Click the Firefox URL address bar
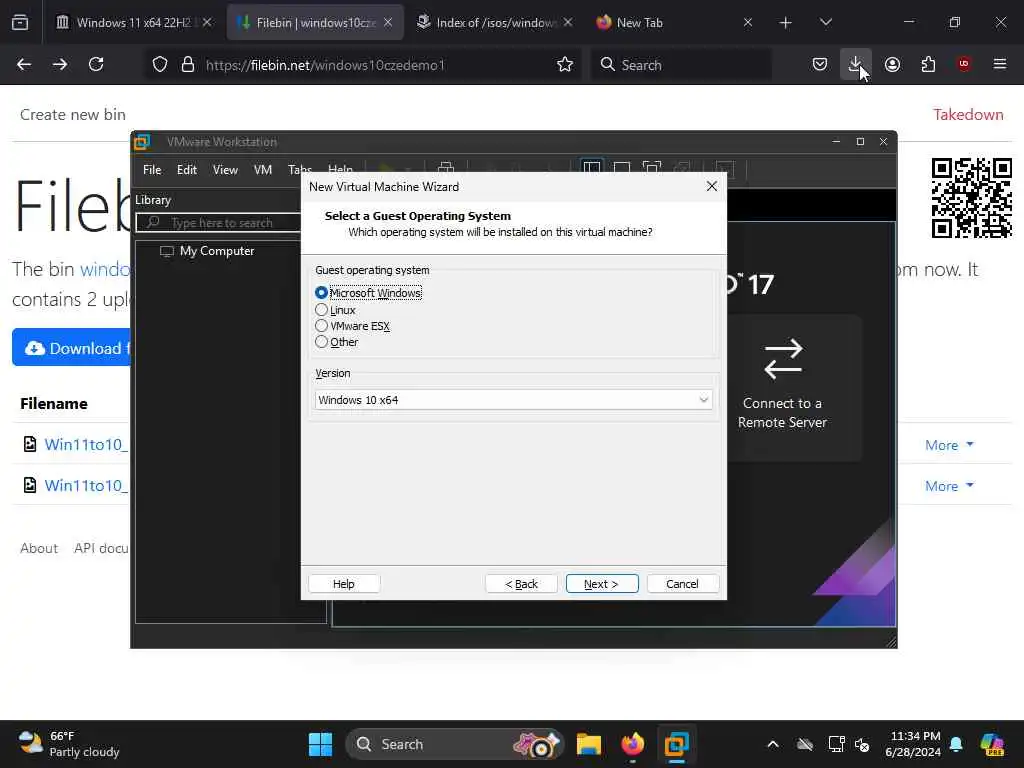This screenshot has height=768, width=1024. point(362,64)
